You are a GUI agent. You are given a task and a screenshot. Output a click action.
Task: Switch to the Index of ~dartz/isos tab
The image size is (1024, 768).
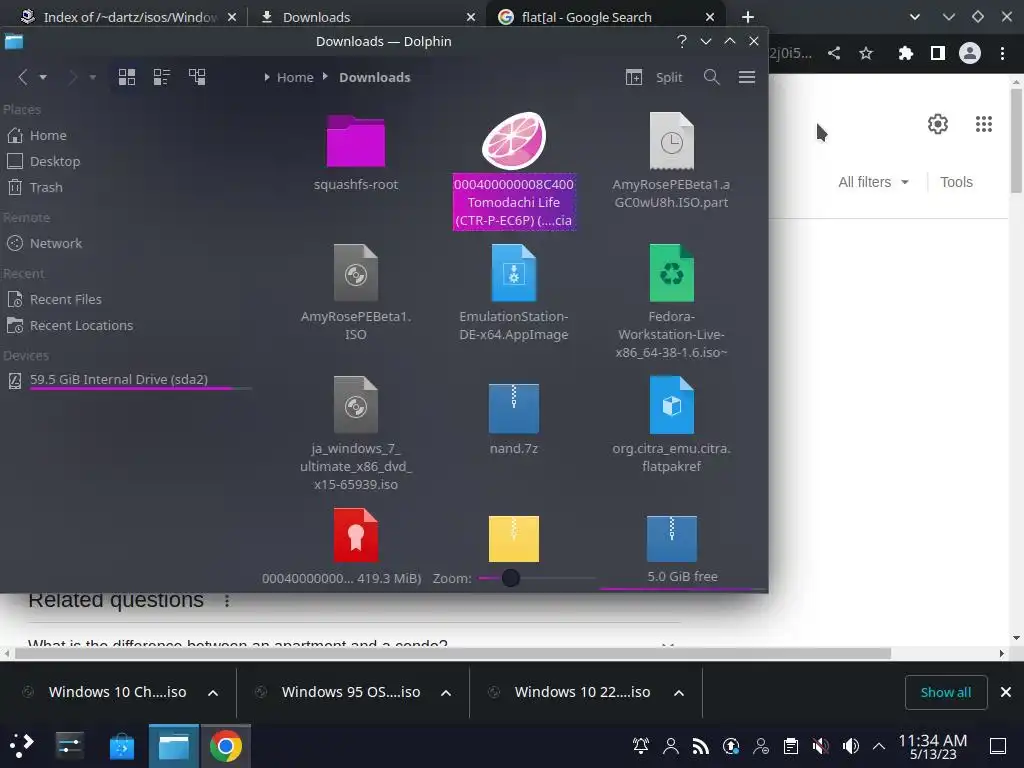129,17
